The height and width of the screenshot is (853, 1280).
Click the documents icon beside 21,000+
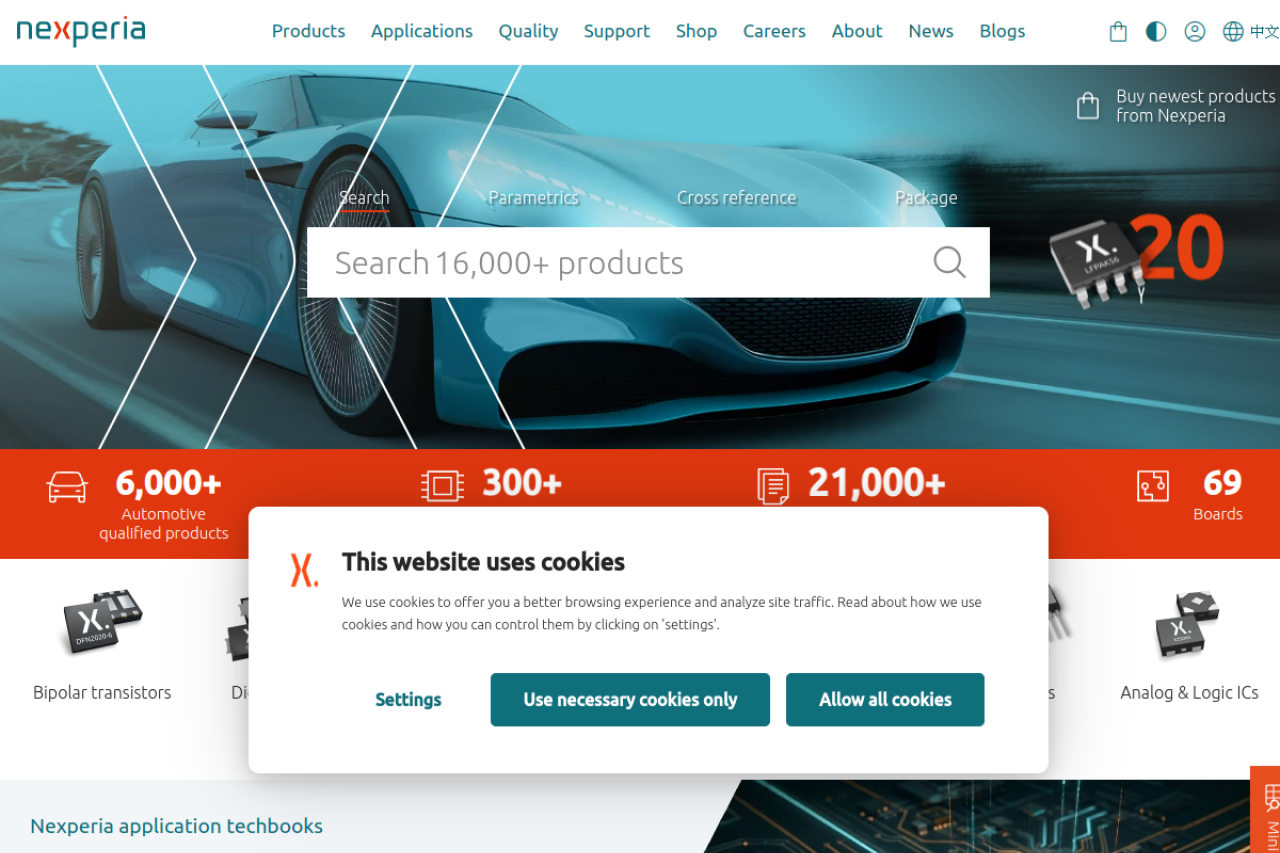click(x=773, y=486)
